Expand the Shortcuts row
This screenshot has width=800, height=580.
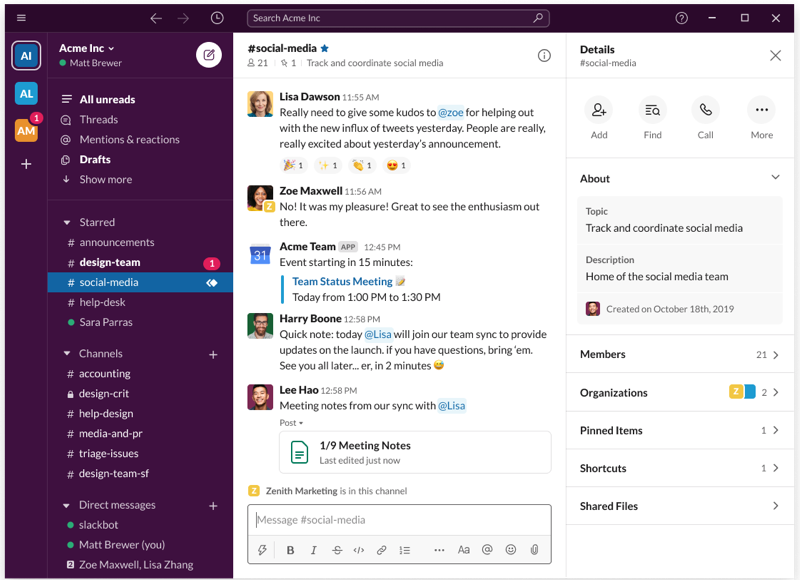coord(680,468)
